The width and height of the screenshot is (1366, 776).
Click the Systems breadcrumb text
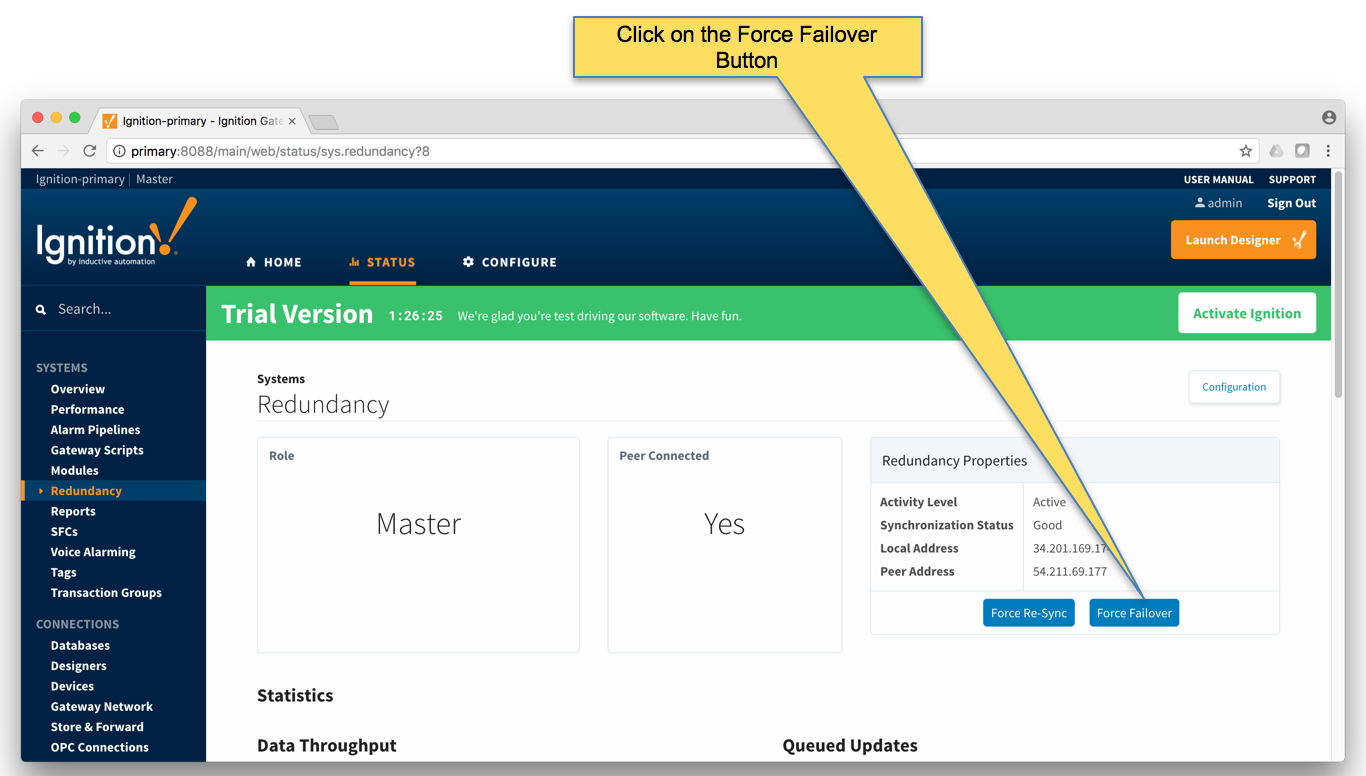tap(281, 379)
